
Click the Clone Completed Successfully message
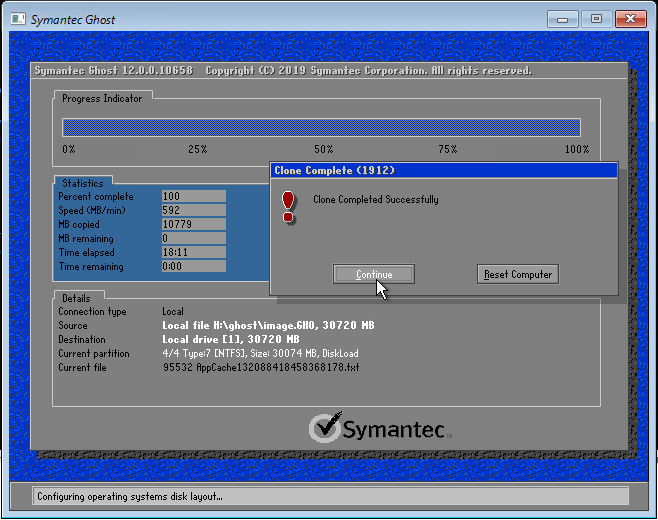click(376, 199)
